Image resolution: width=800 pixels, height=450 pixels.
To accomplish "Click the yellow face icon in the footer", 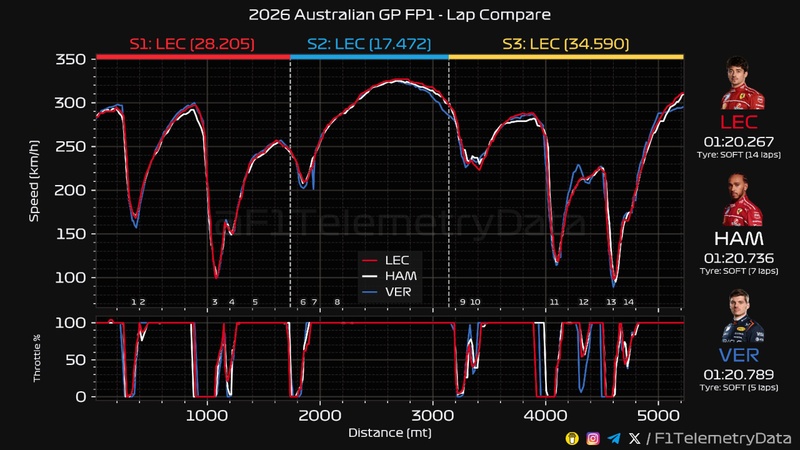I will (572, 438).
